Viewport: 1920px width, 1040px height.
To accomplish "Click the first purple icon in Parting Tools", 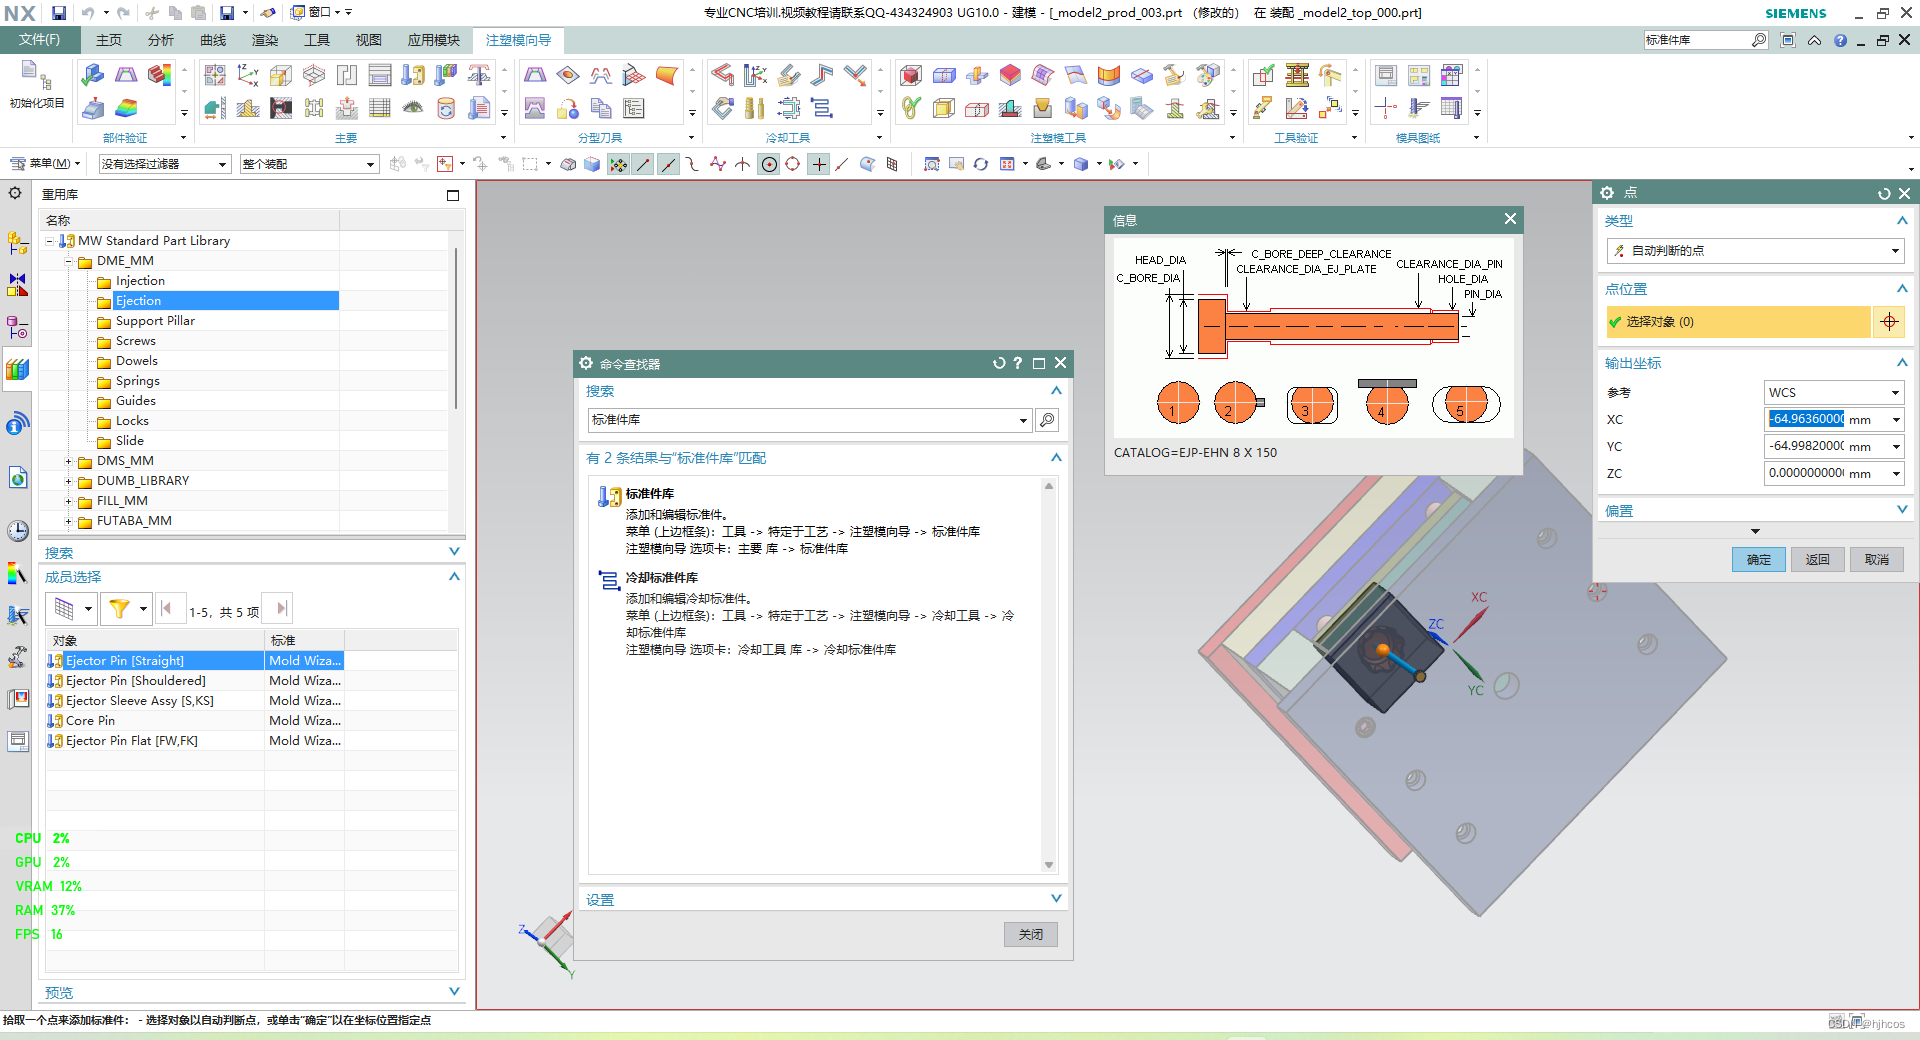I will [535, 75].
